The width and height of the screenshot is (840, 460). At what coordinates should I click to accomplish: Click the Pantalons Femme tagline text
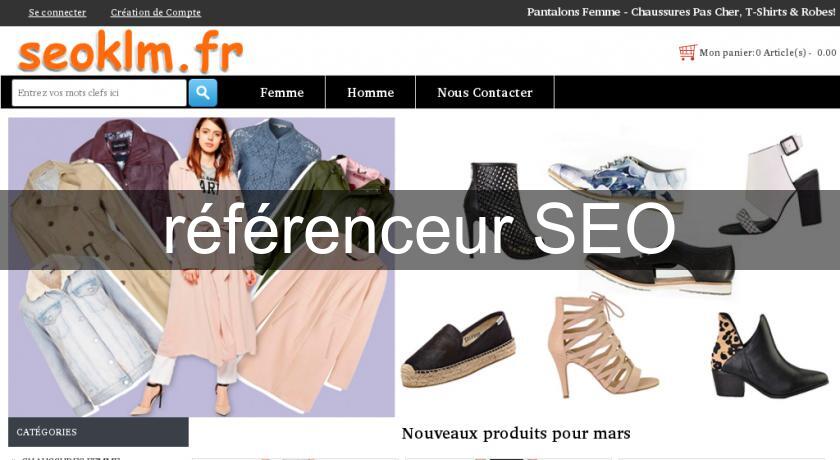(681, 12)
